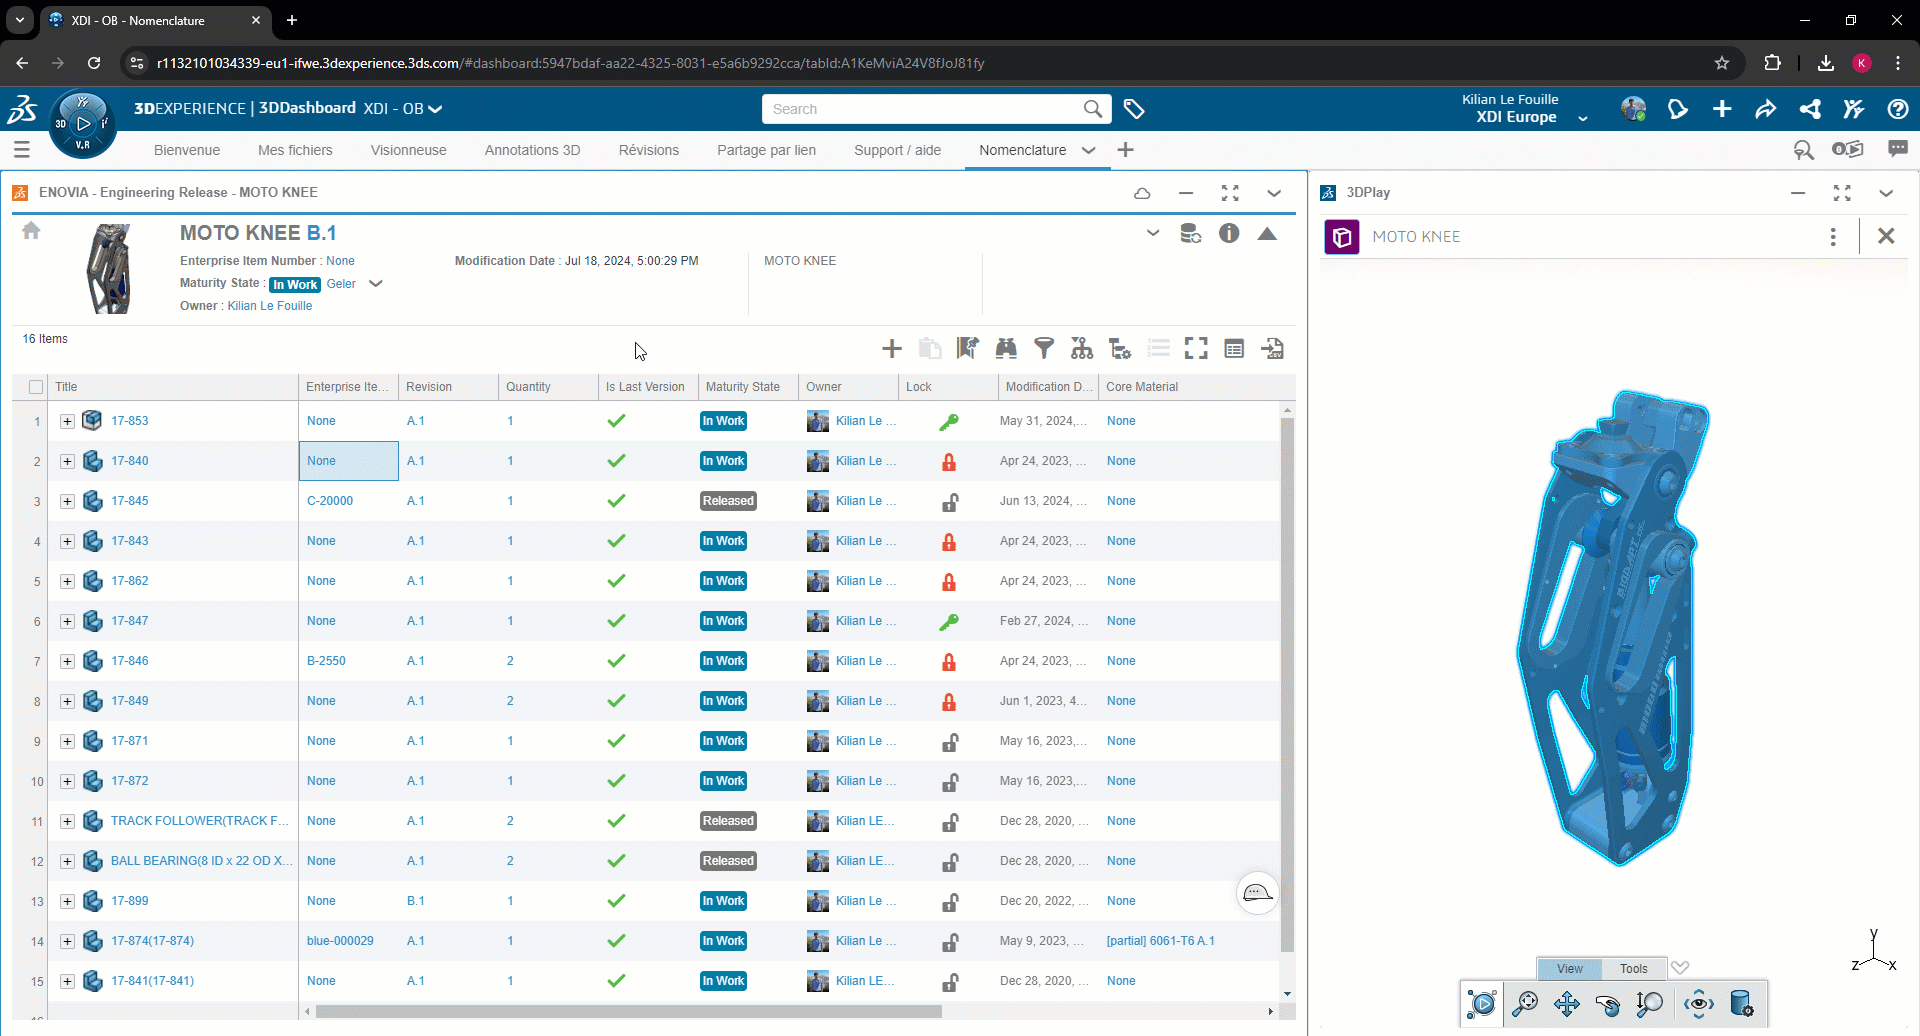Select the Fit All zoom icon in 3DPlay
The width and height of the screenshot is (1920, 1036).
1525,1004
